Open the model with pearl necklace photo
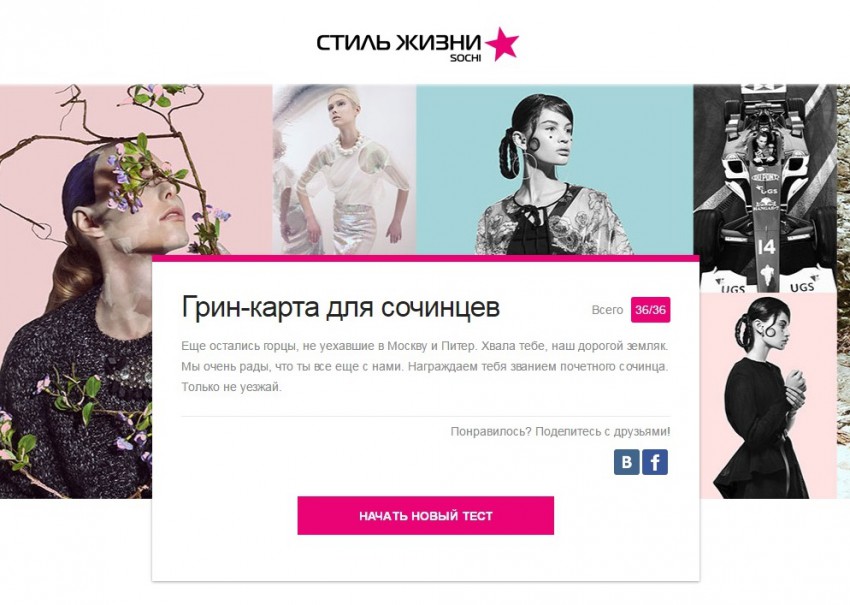This screenshot has width=850, height=605. [x=344, y=169]
